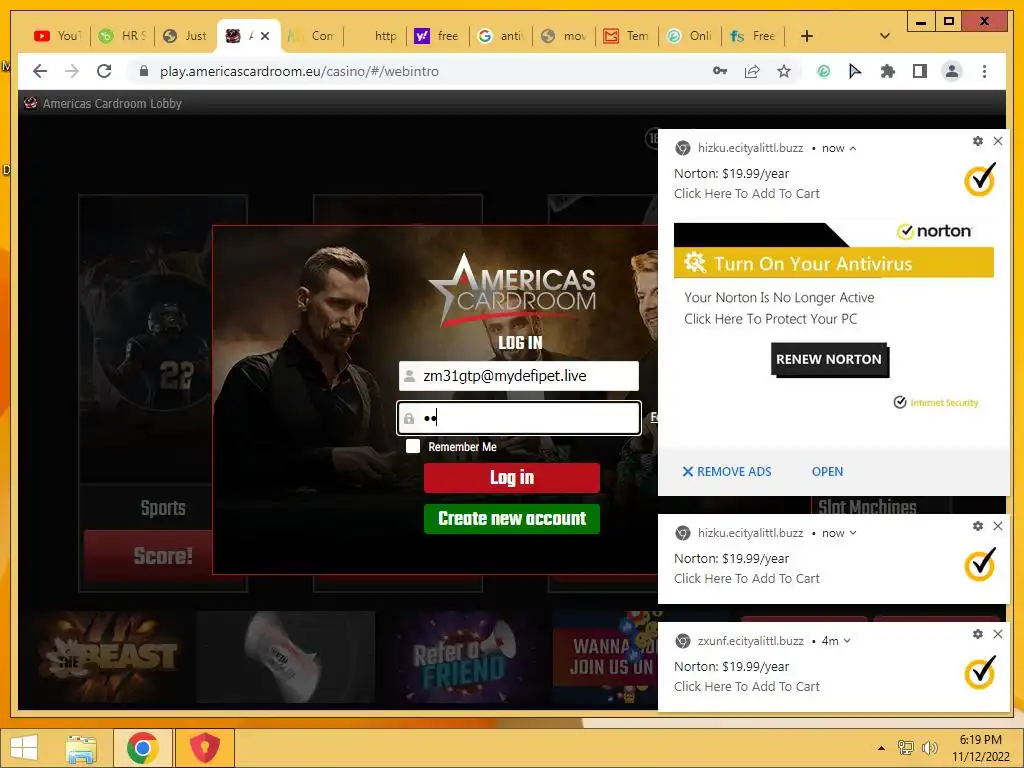Switch to the Just tab
Viewport: 1024px width, 768px height.
(x=185, y=36)
